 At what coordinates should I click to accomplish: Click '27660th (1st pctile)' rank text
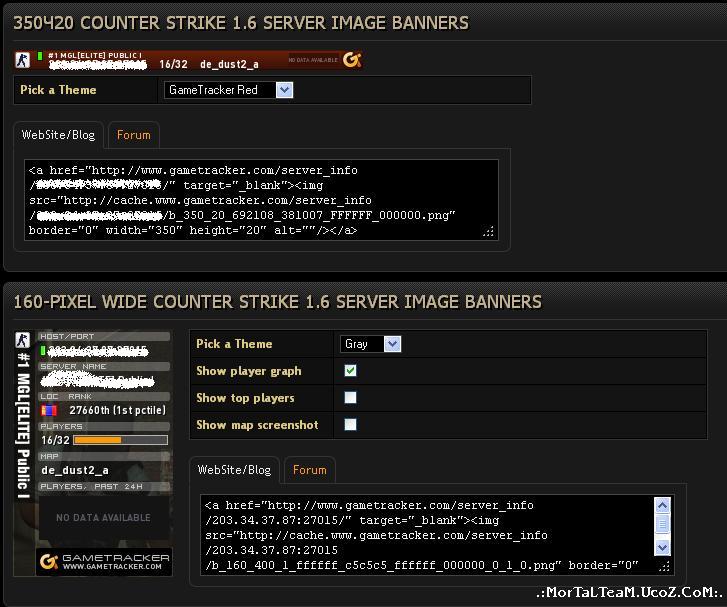click(x=117, y=410)
